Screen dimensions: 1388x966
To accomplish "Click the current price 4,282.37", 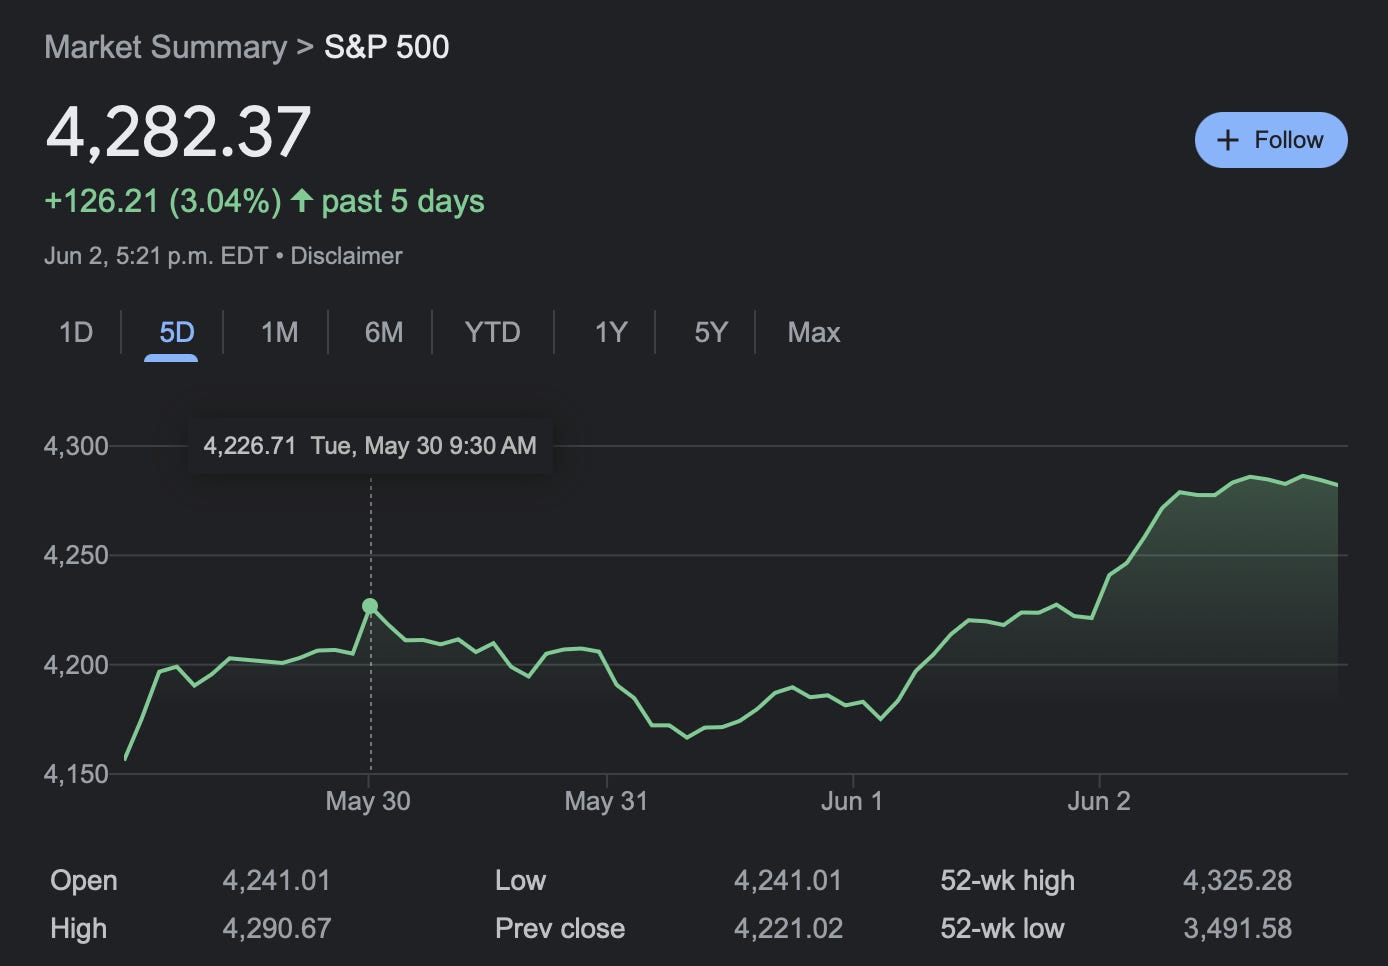I will (179, 132).
